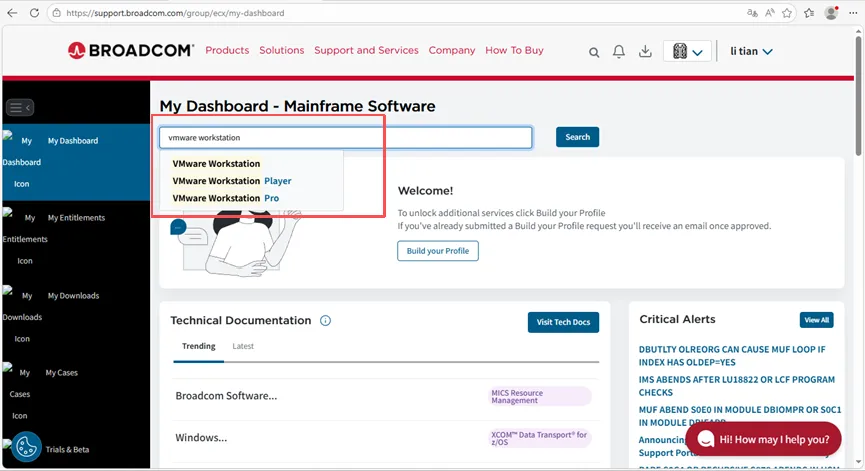Click Visit Tech Docs button
Screen dimensions: 865x471
coord(563,322)
